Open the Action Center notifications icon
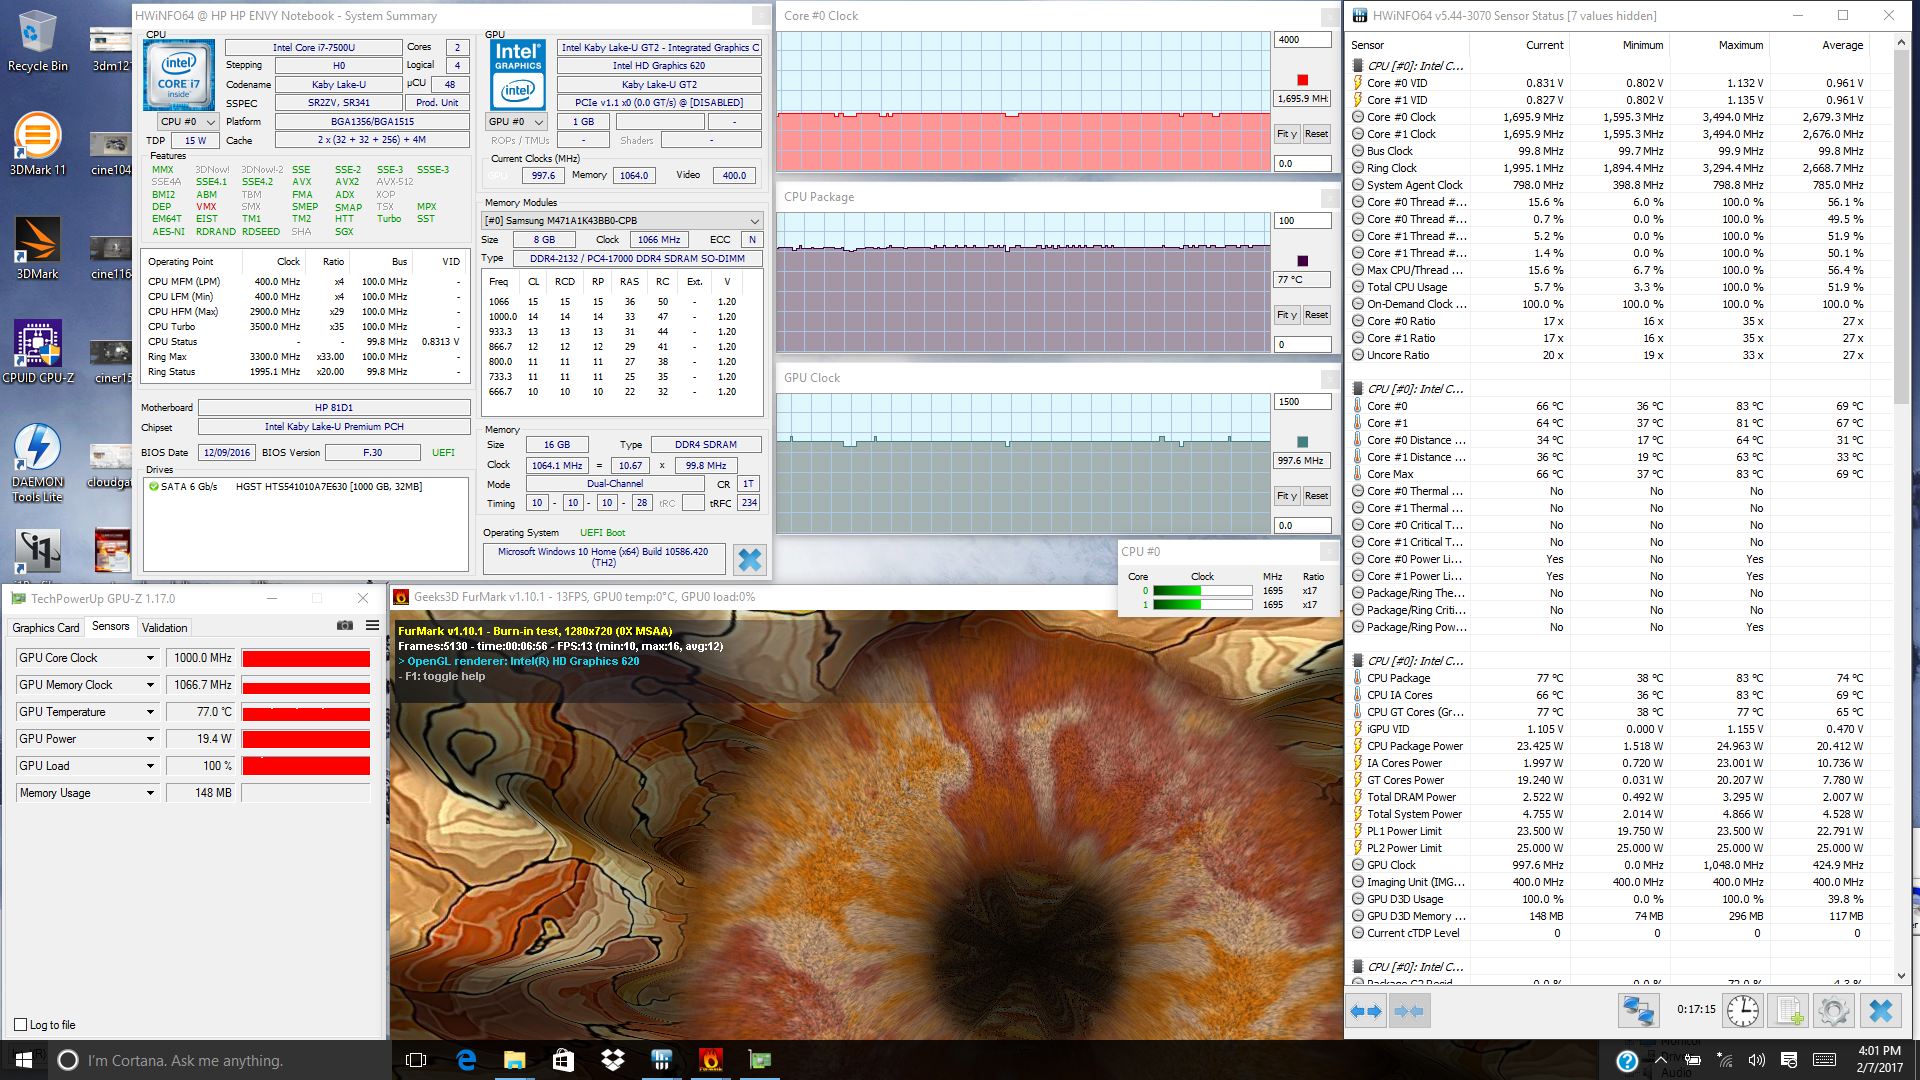 [1789, 1060]
